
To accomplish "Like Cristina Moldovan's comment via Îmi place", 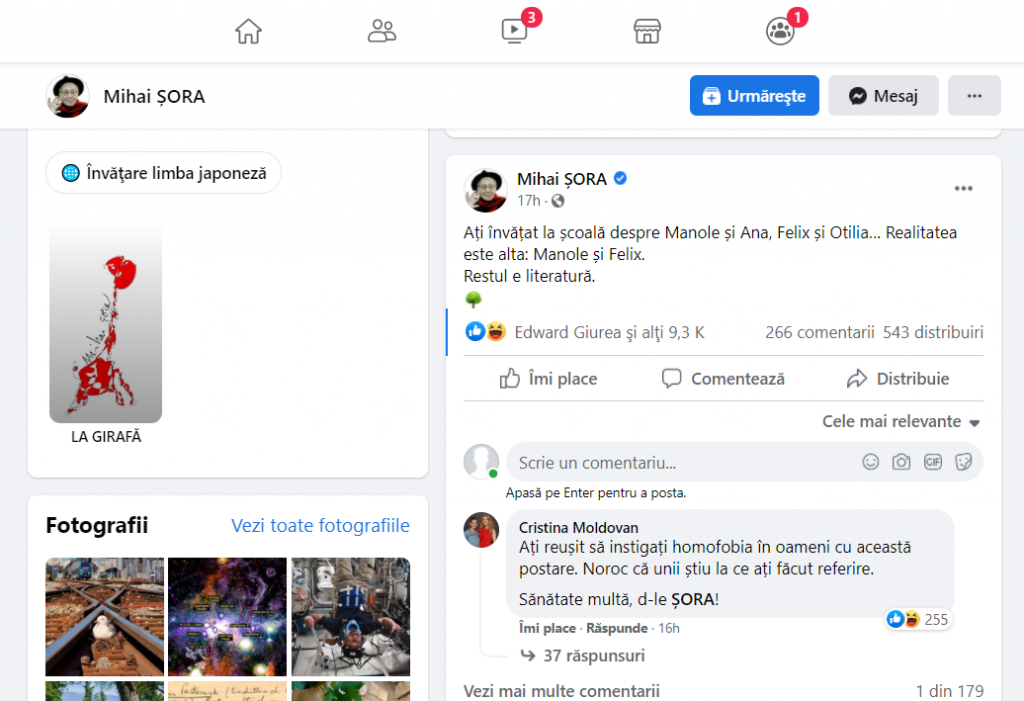I will pos(547,628).
